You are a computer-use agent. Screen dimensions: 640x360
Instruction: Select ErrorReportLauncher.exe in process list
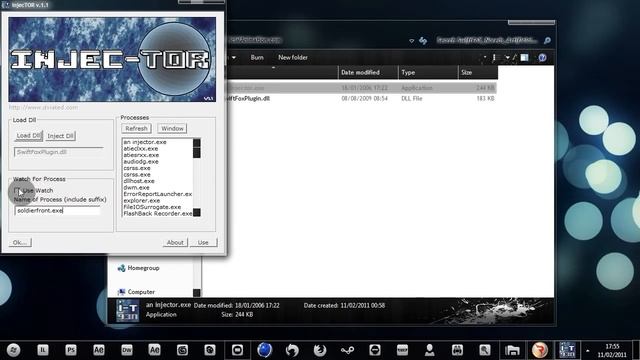(x=158, y=194)
